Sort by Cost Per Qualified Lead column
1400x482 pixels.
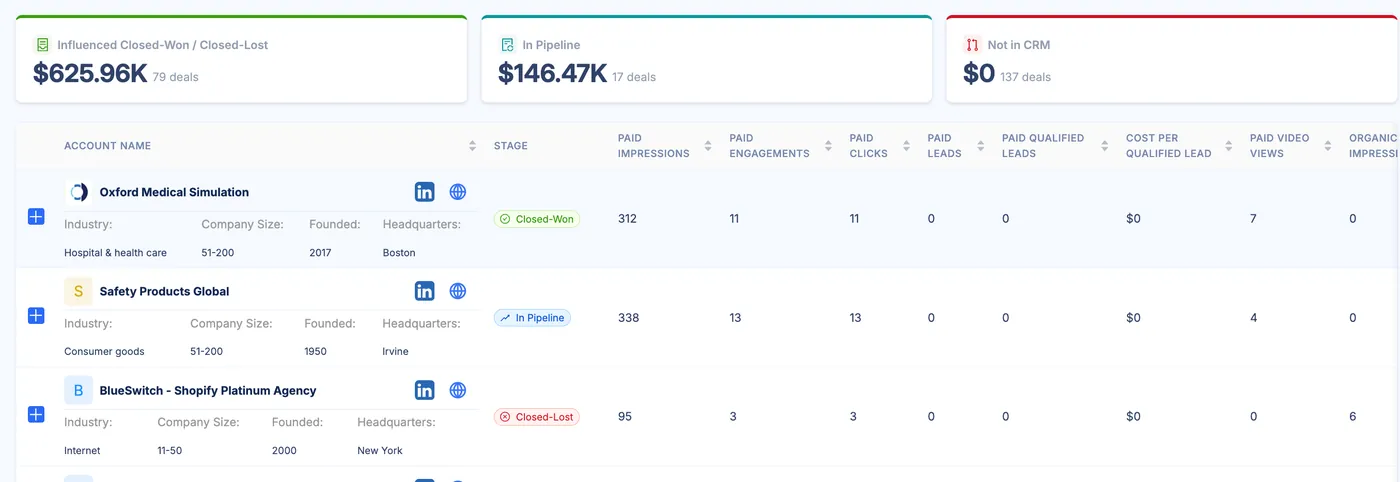[x=1230, y=146]
